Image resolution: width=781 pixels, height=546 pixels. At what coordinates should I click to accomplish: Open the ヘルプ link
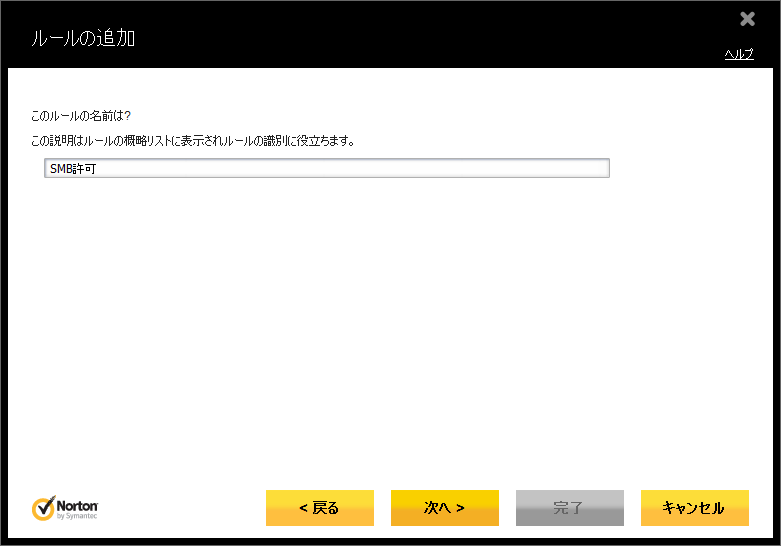tap(738, 54)
